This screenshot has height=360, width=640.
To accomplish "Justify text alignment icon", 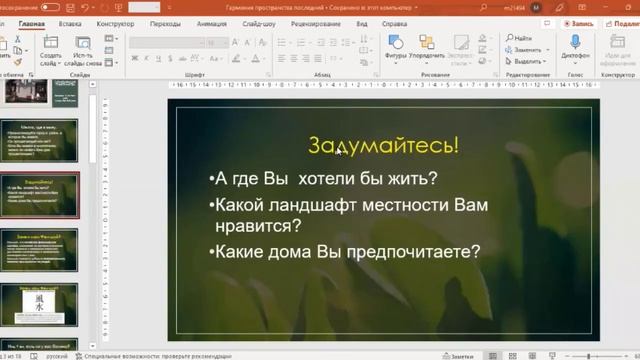I will (x=318, y=59).
